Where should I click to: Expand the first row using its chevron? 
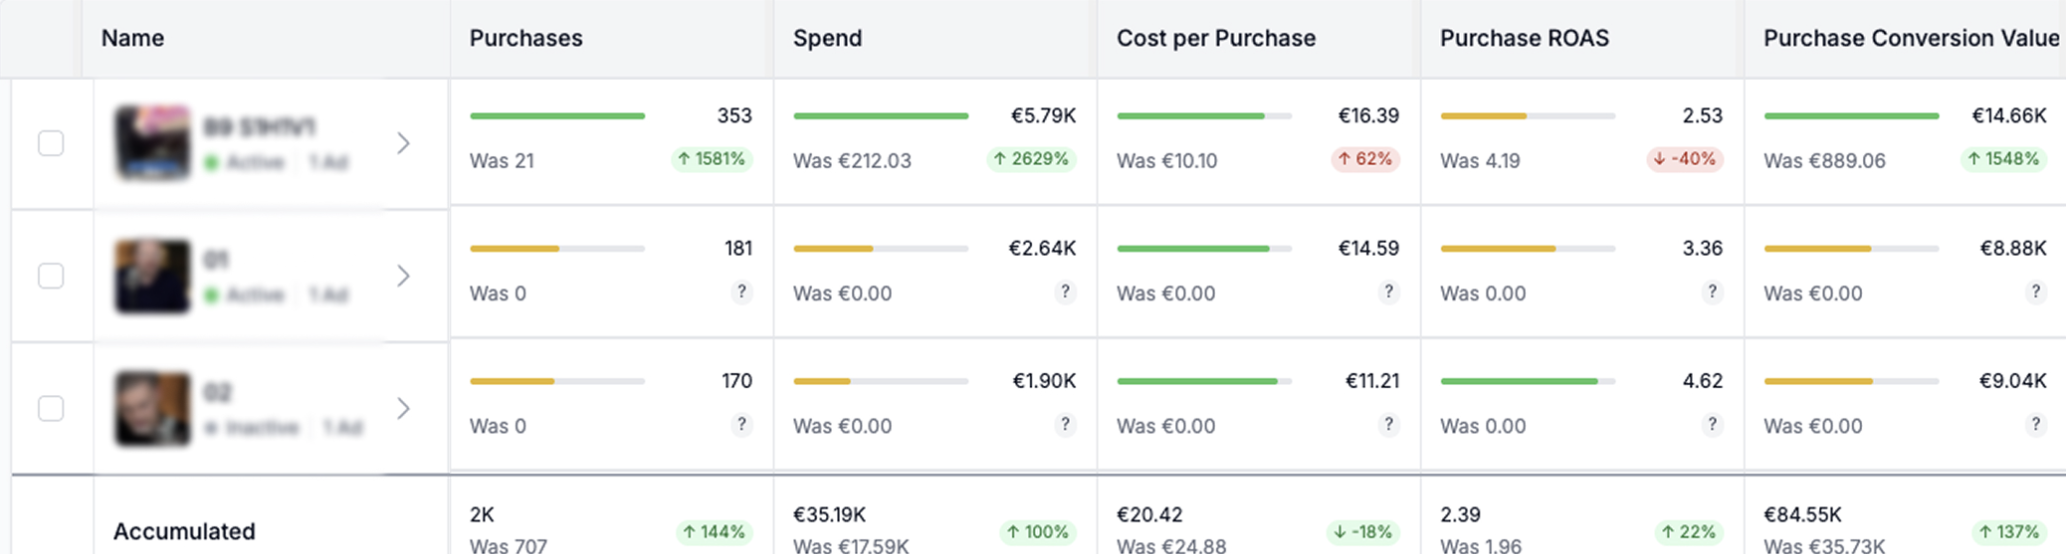[x=403, y=143]
